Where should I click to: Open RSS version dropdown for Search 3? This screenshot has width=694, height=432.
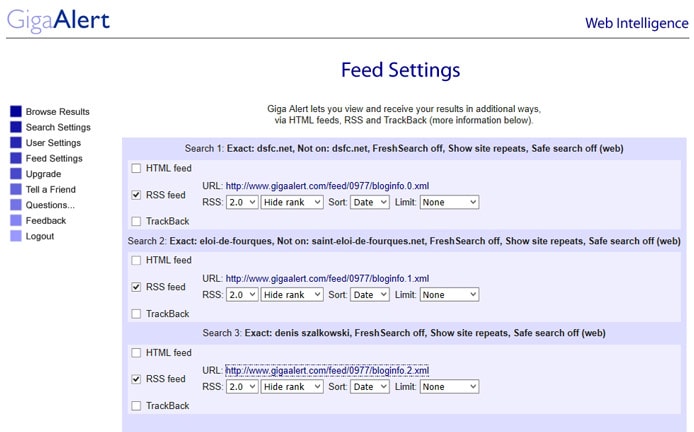242,387
